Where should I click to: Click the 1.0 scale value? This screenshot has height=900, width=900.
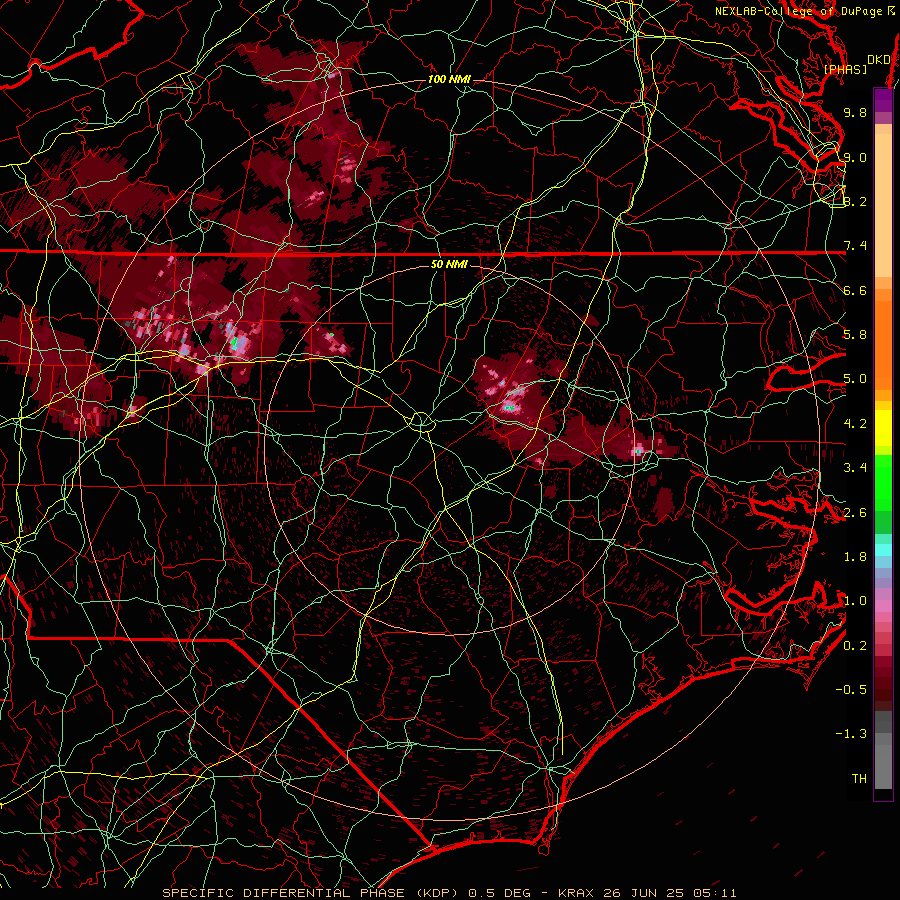click(855, 601)
